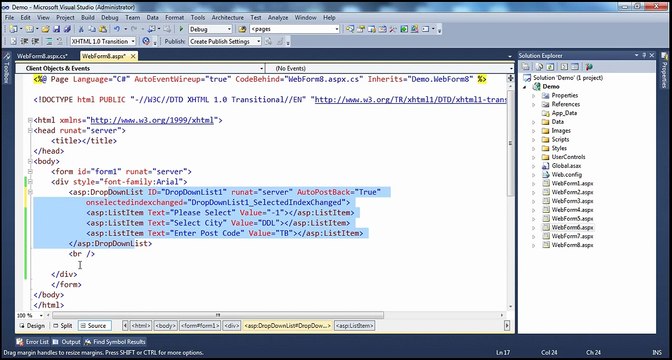
Task: Close the WebForm8.aspx tab with X
Action: (x=133, y=56)
